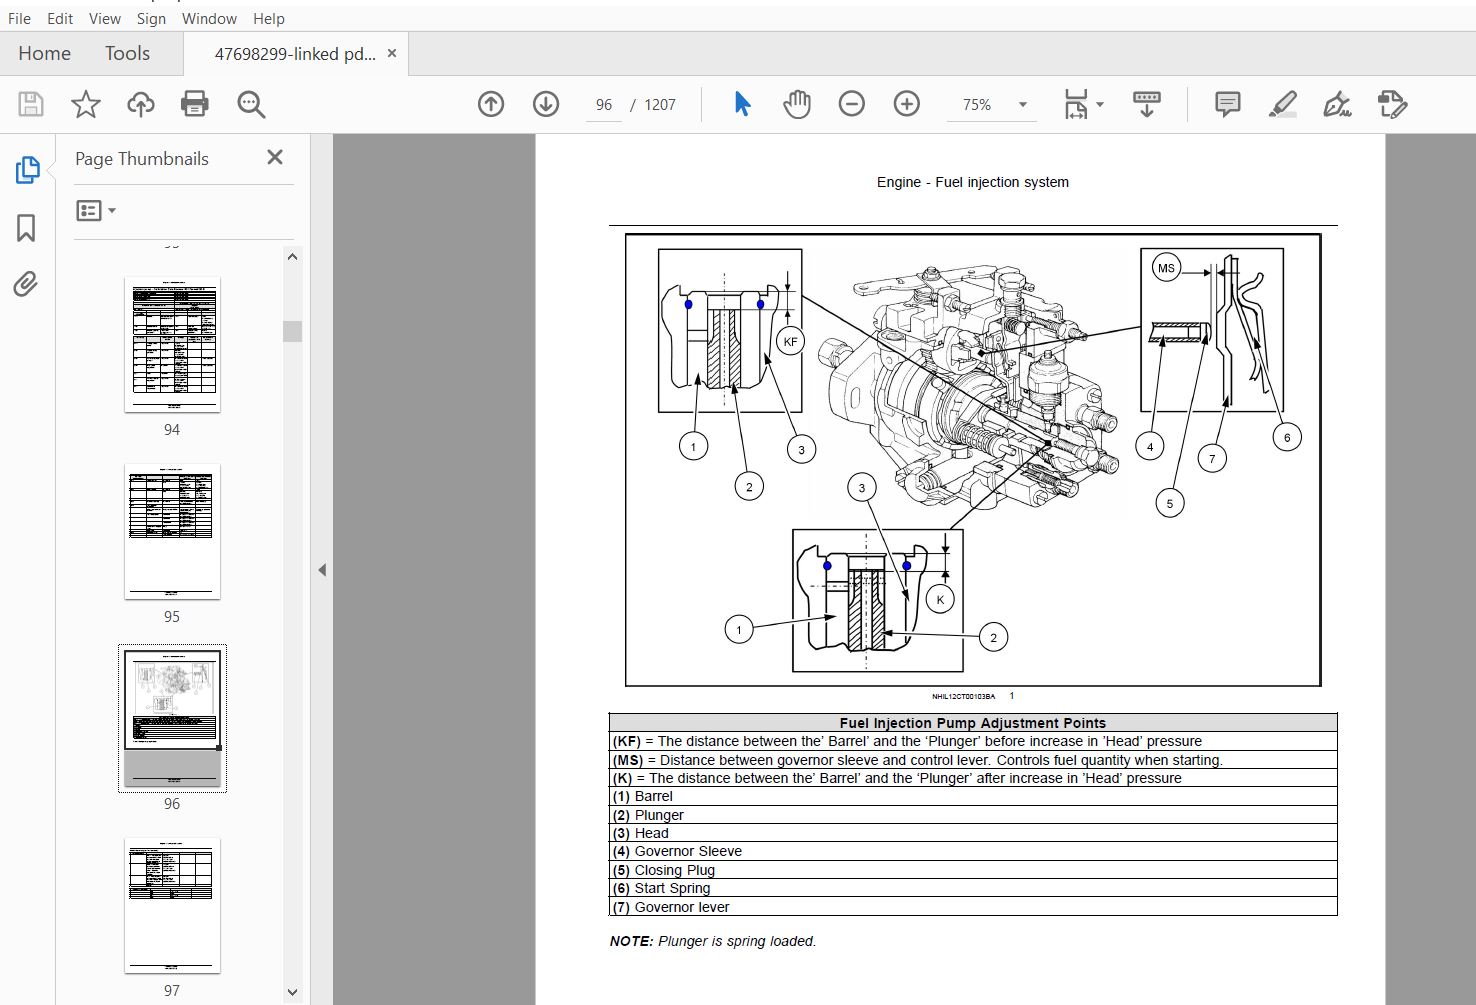This screenshot has width=1476, height=1005.
Task: Click the (KF) definition table row
Action: [x=973, y=741]
